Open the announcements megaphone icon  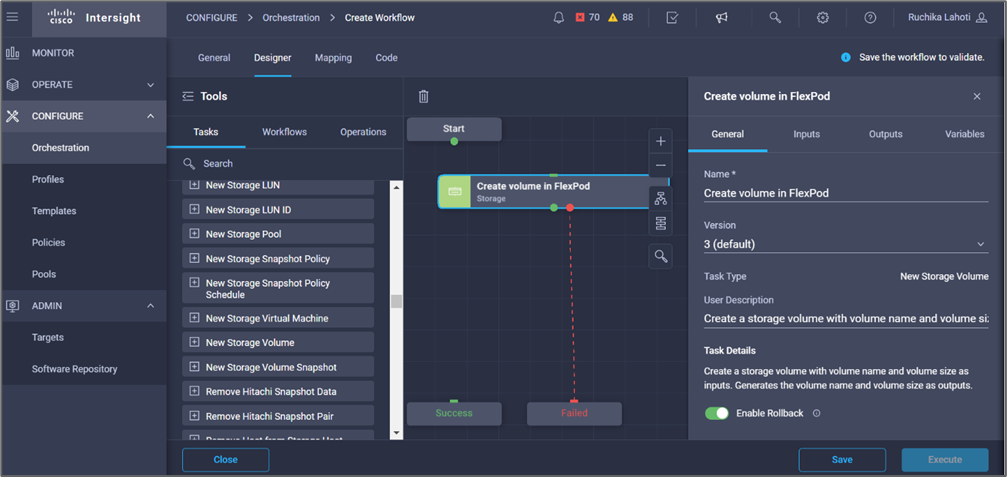click(x=721, y=18)
